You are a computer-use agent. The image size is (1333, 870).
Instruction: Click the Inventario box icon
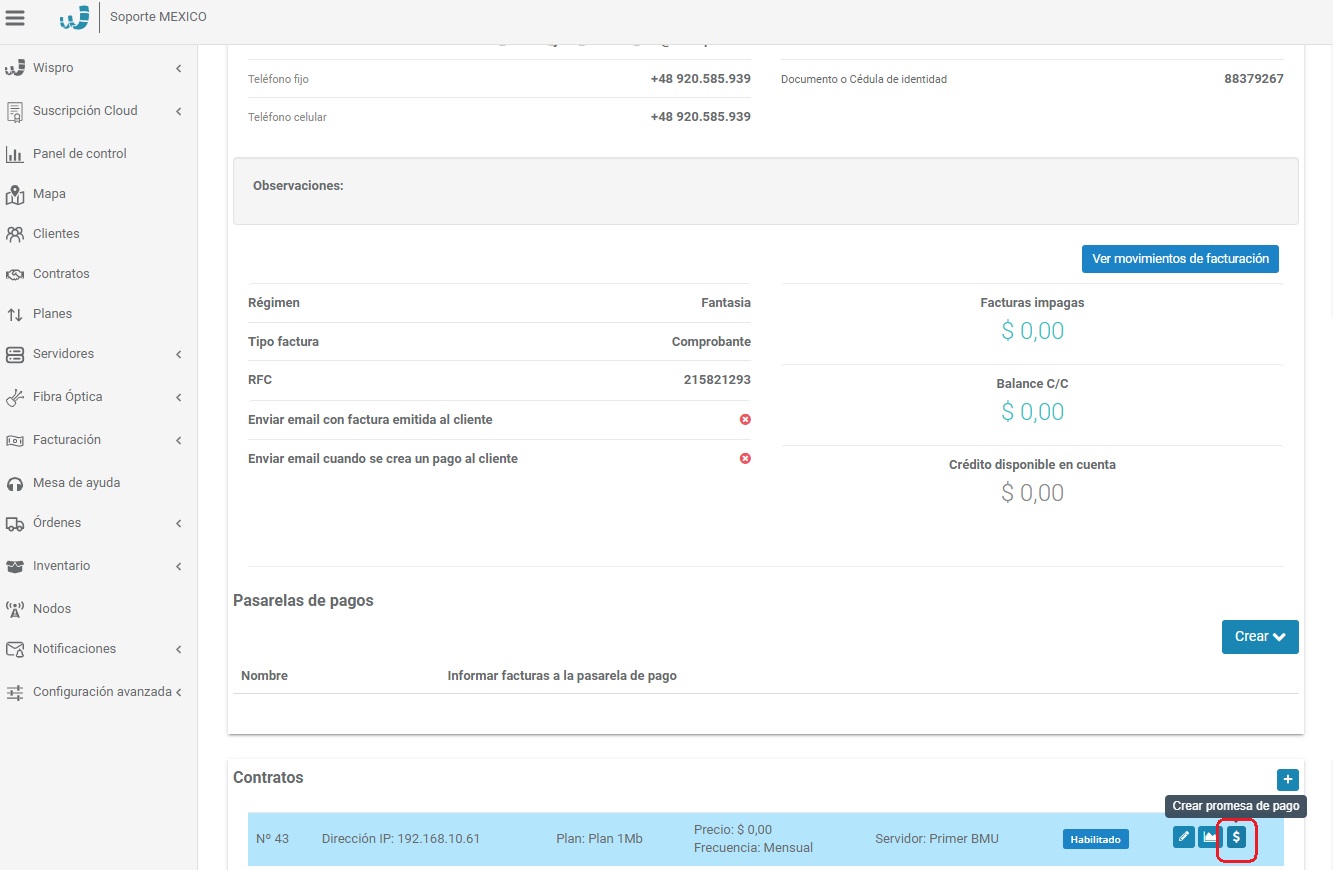pyautogui.click(x=15, y=566)
